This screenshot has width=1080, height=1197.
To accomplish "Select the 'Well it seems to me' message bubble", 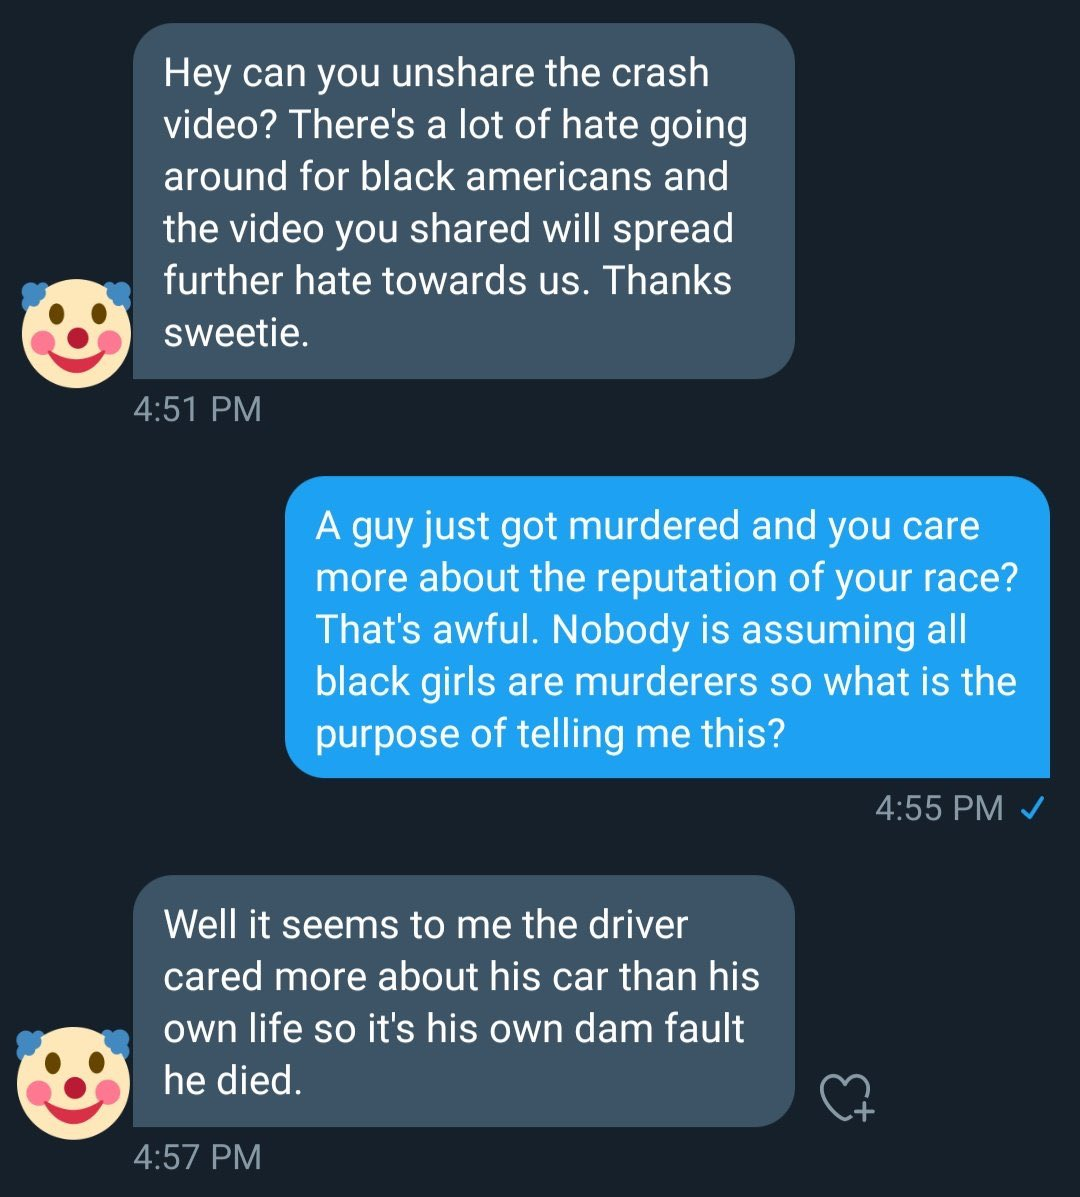I will [463, 1001].
